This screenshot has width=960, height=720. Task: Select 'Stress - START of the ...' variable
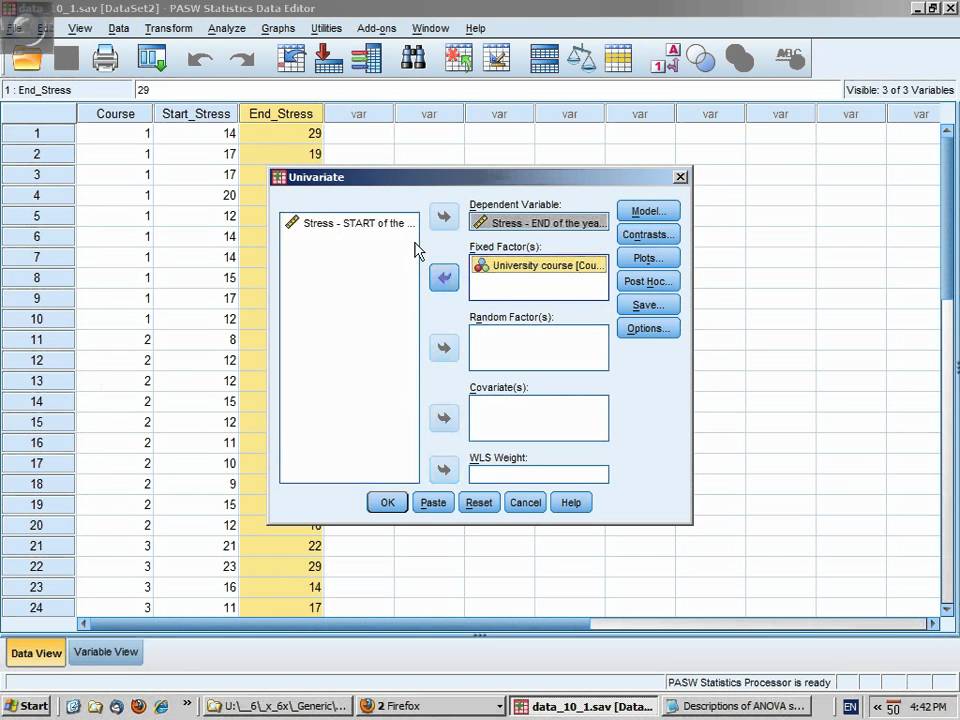point(350,223)
